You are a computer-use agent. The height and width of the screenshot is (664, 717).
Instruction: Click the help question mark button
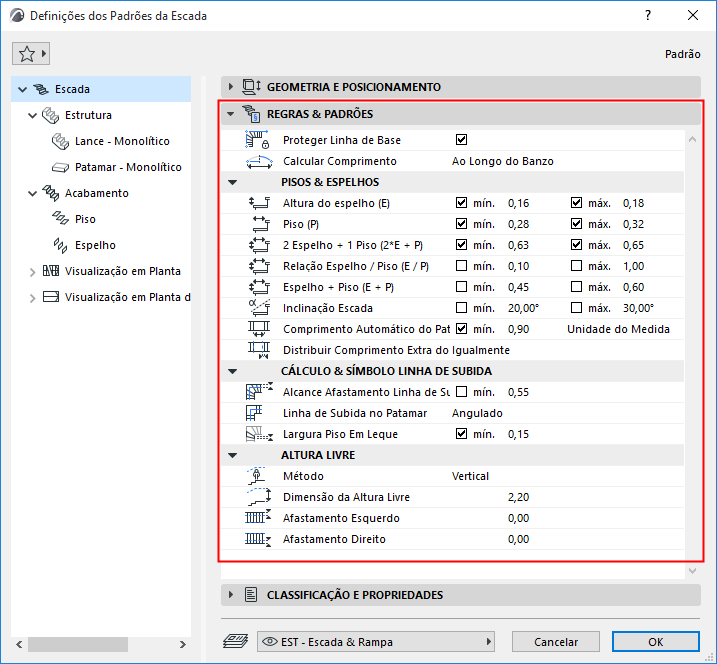647,15
